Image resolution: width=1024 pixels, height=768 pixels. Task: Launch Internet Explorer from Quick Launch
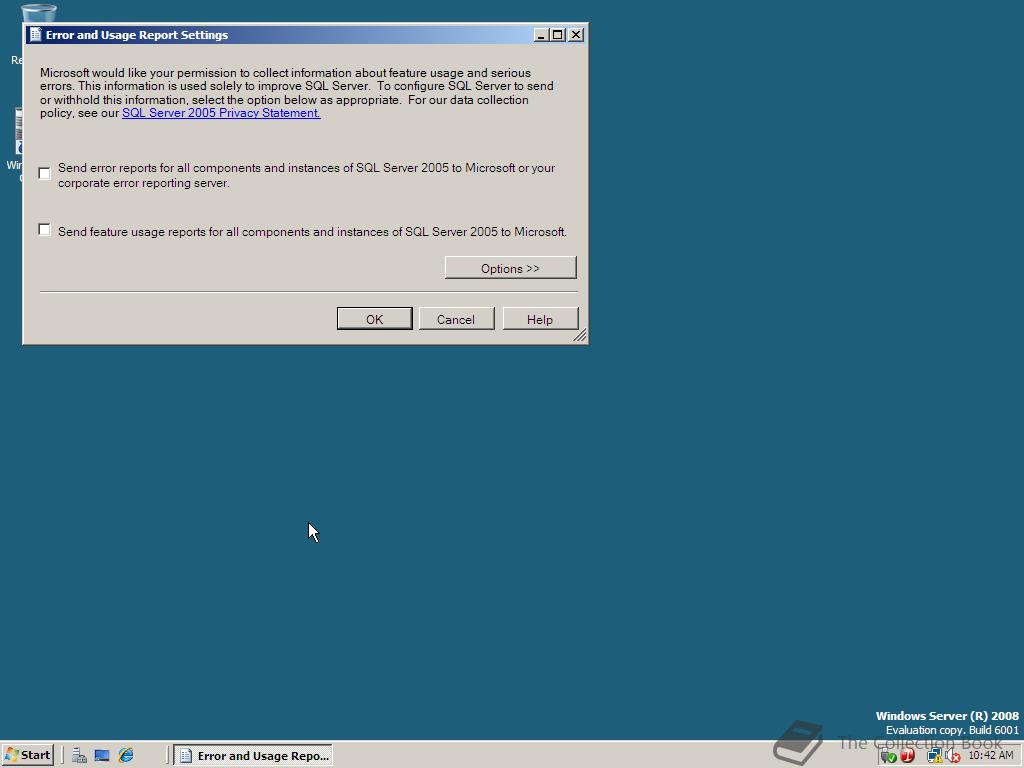click(126, 756)
